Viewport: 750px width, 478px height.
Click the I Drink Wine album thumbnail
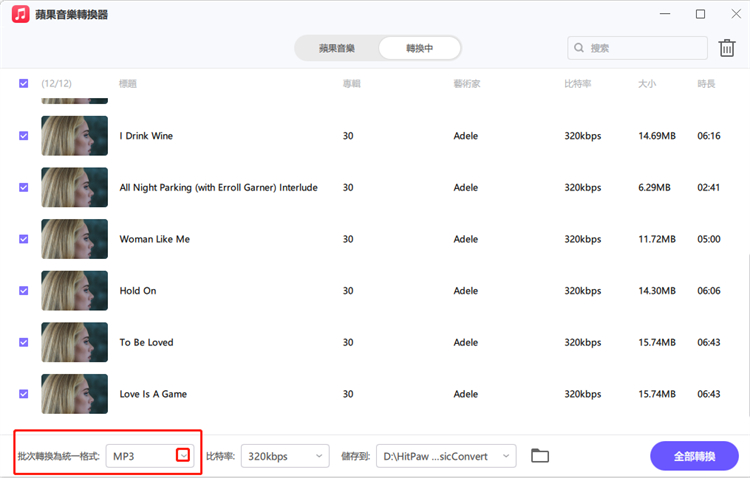75,135
